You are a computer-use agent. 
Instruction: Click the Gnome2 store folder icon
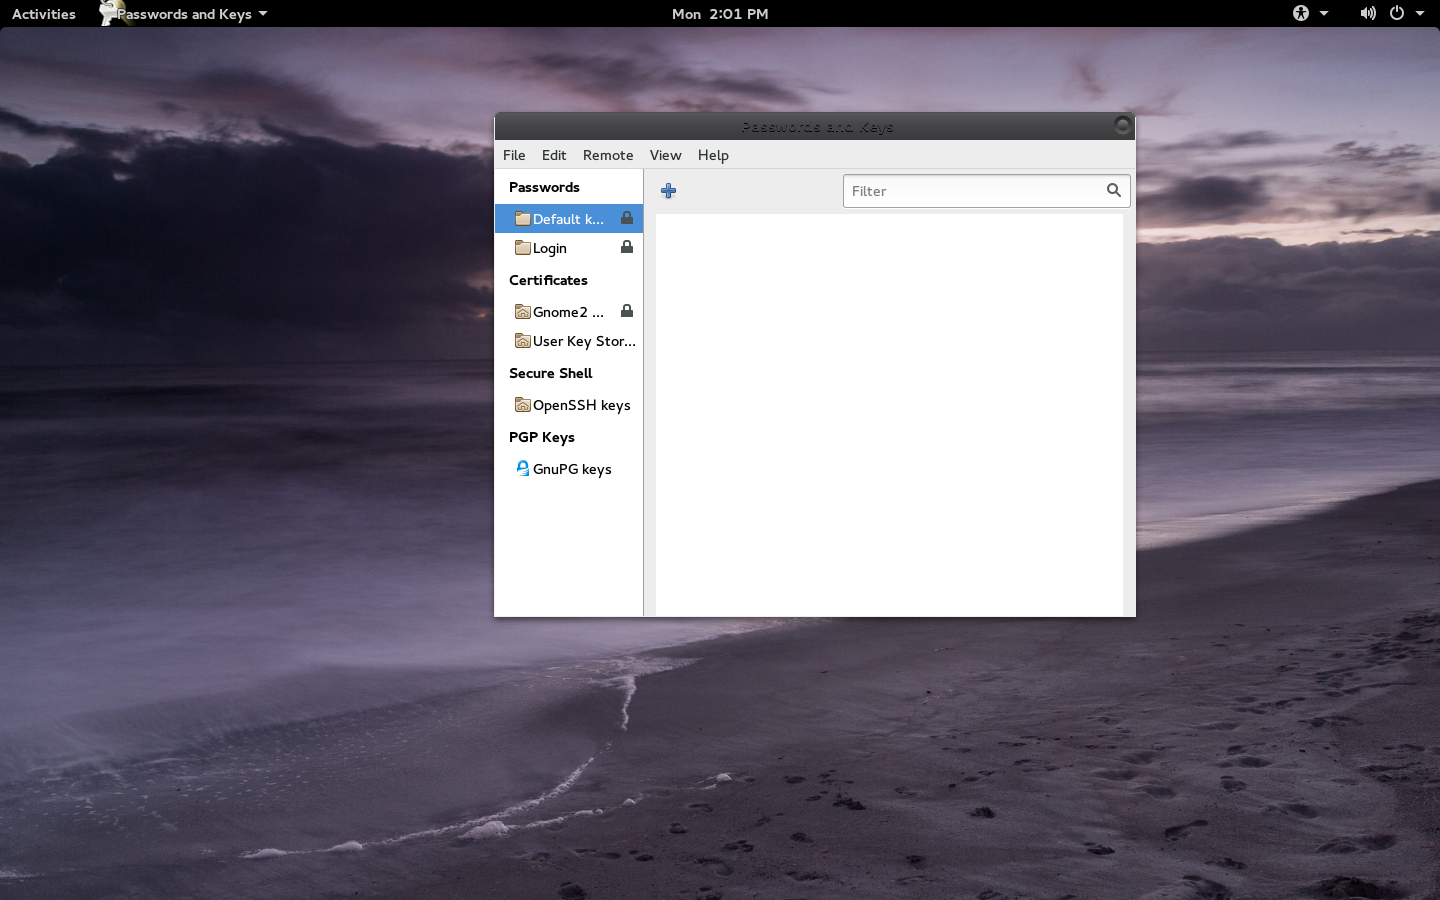(x=522, y=311)
